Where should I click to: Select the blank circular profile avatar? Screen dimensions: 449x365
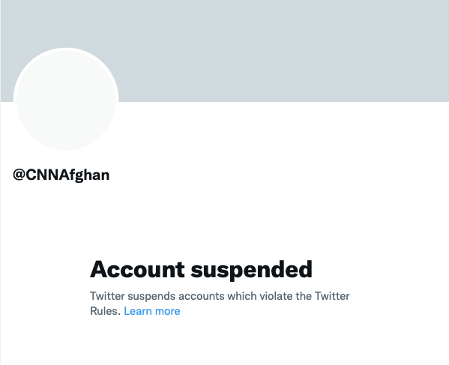pyautogui.click(x=66, y=99)
